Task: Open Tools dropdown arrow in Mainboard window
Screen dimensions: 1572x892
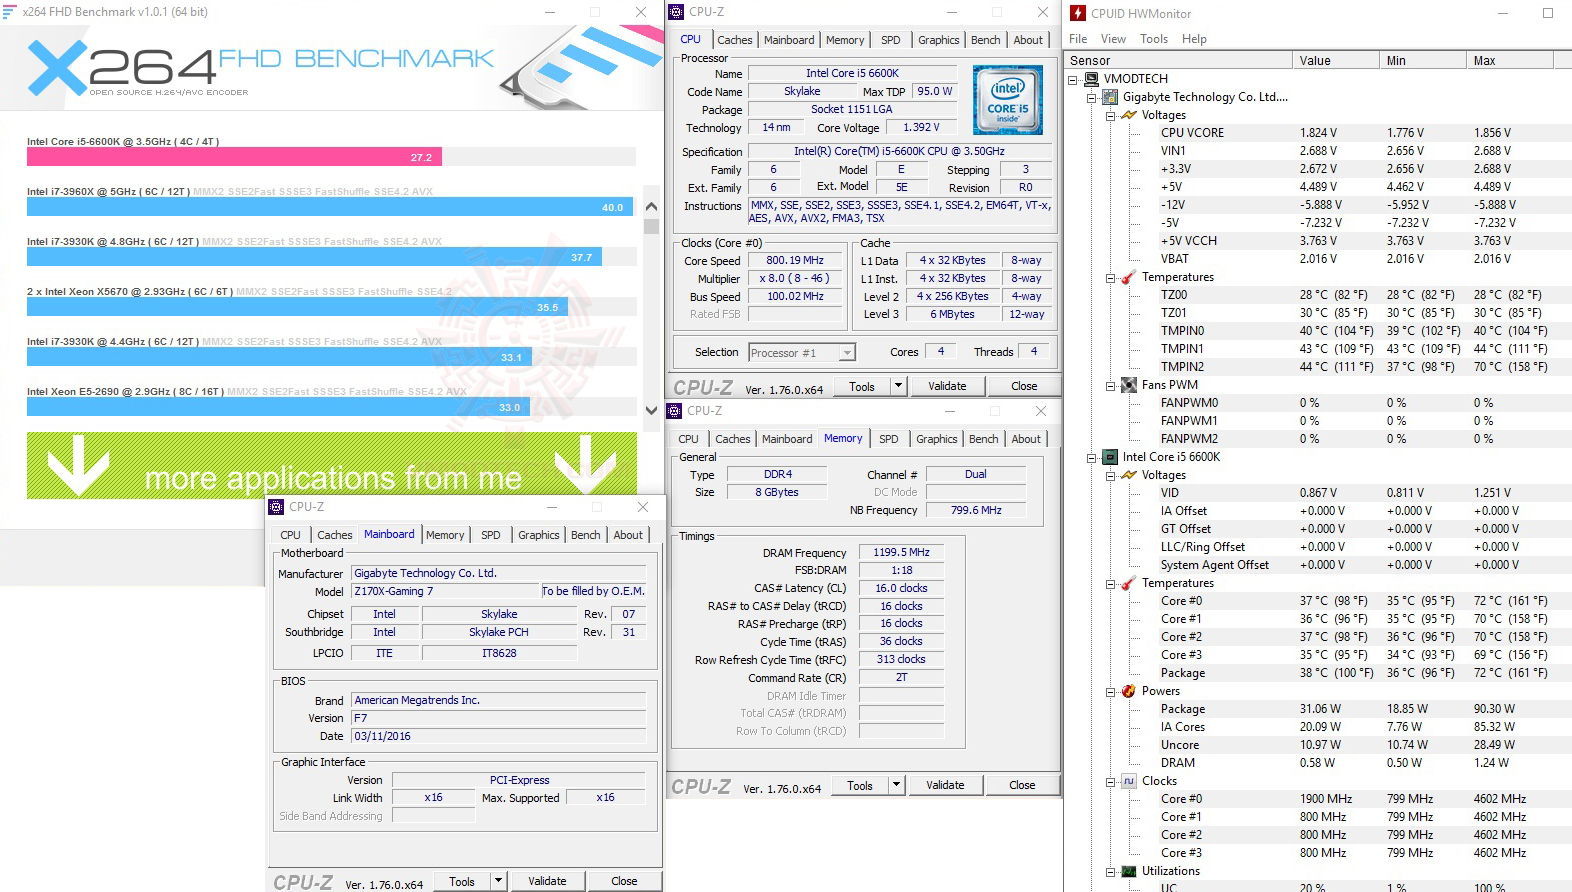Action: click(x=498, y=881)
